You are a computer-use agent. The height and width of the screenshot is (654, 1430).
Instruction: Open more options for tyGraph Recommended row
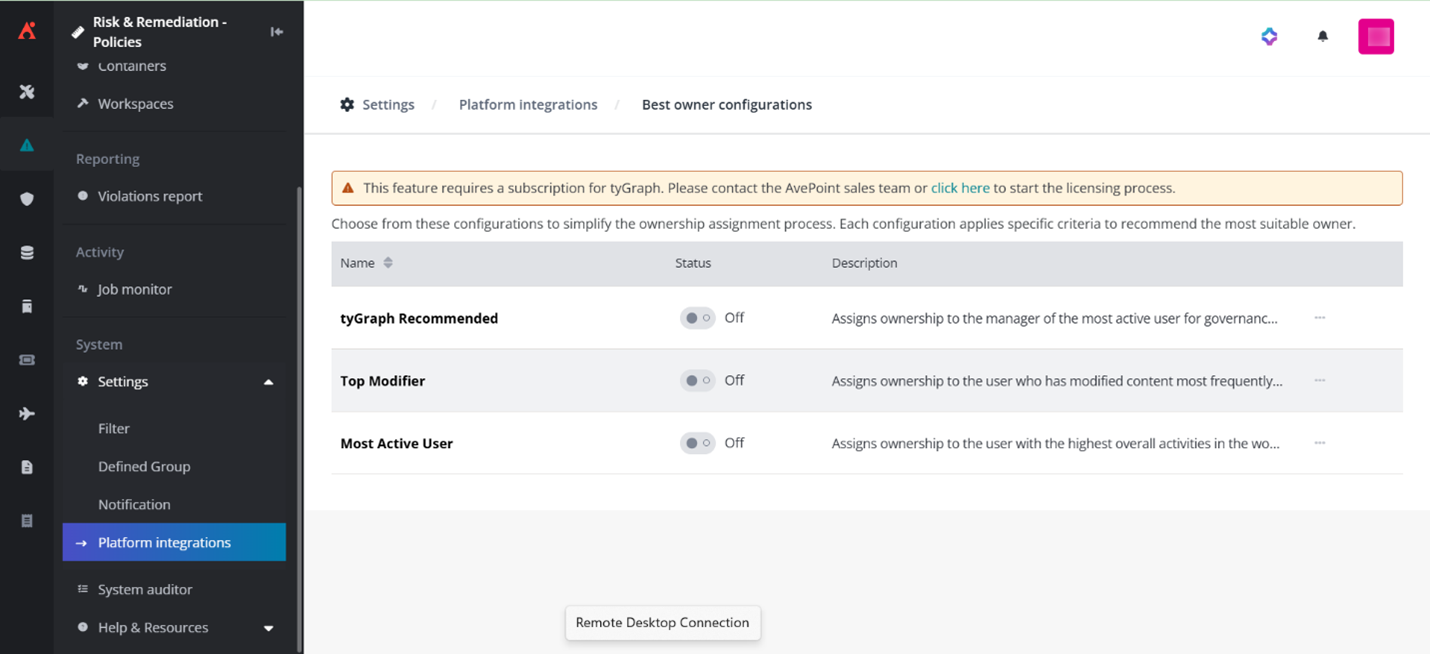point(1319,318)
